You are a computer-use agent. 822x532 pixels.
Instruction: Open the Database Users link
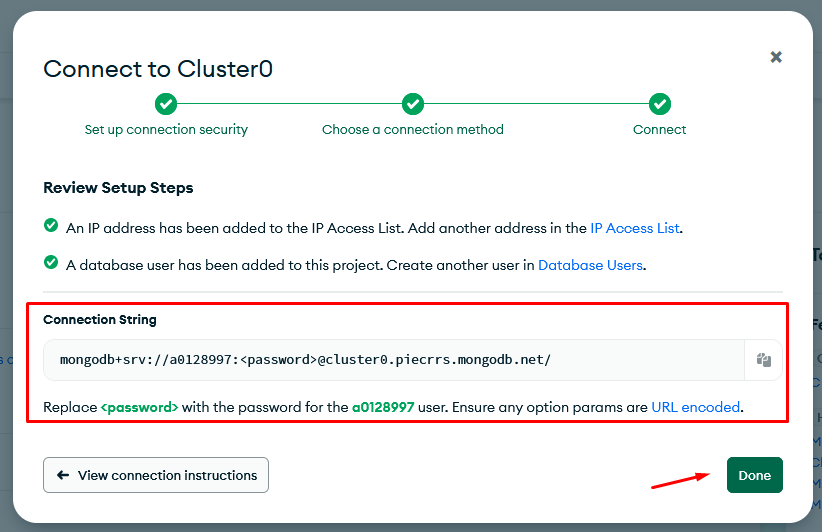[x=591, y=265]
